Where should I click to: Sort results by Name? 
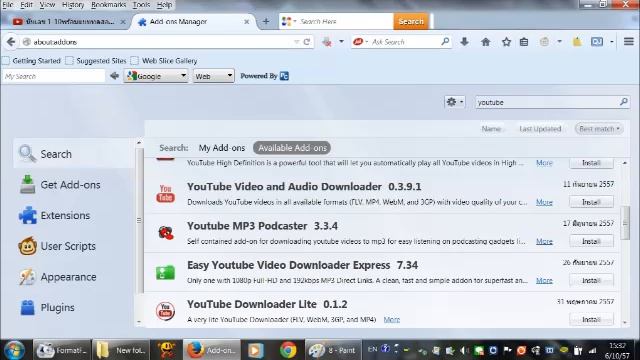tap(491, 129)
